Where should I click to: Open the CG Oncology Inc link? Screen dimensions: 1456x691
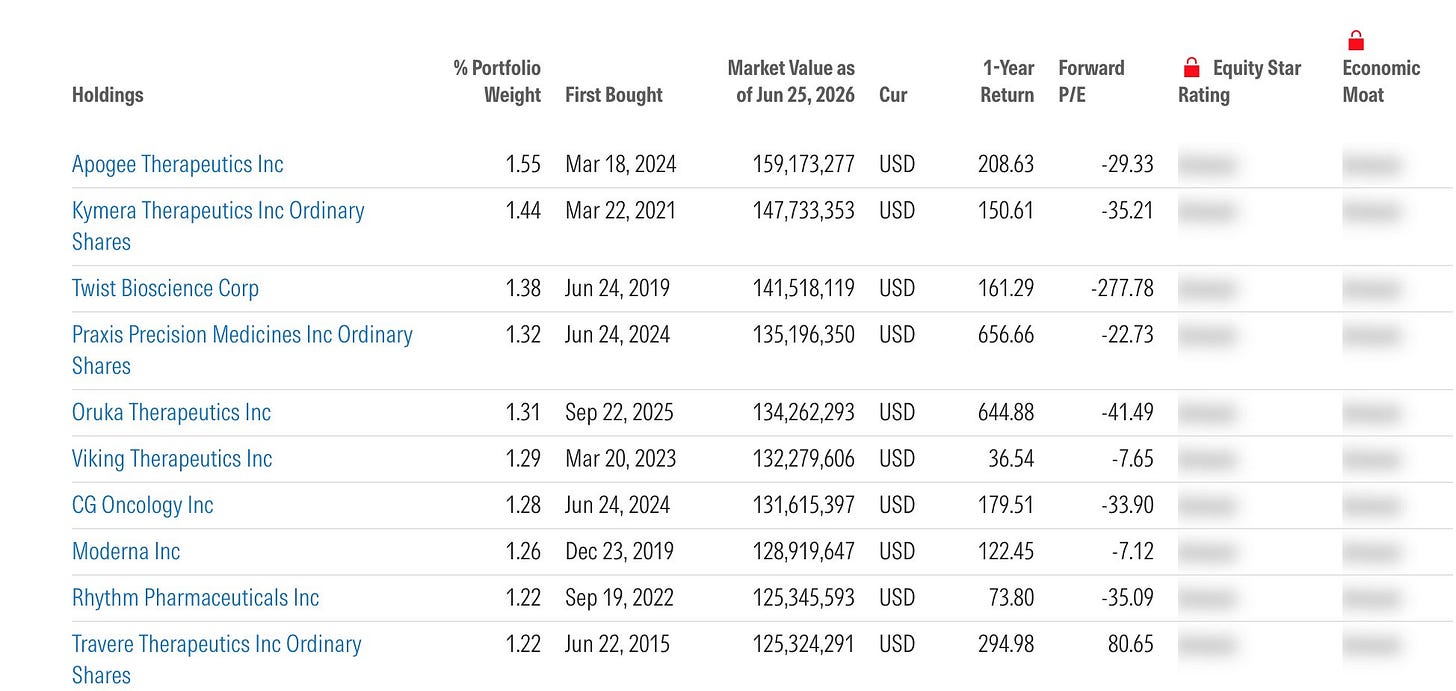(x=143, y=505)
